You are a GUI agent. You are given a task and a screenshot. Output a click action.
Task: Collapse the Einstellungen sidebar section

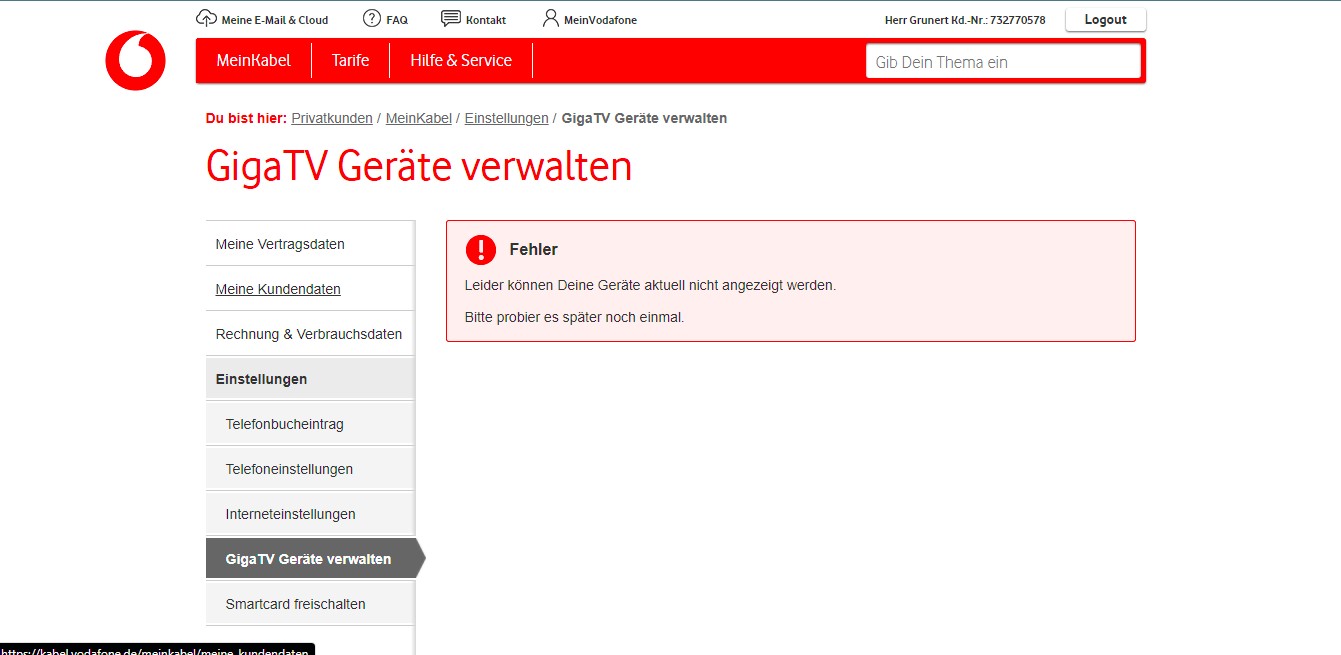click(x=310, y=379)
